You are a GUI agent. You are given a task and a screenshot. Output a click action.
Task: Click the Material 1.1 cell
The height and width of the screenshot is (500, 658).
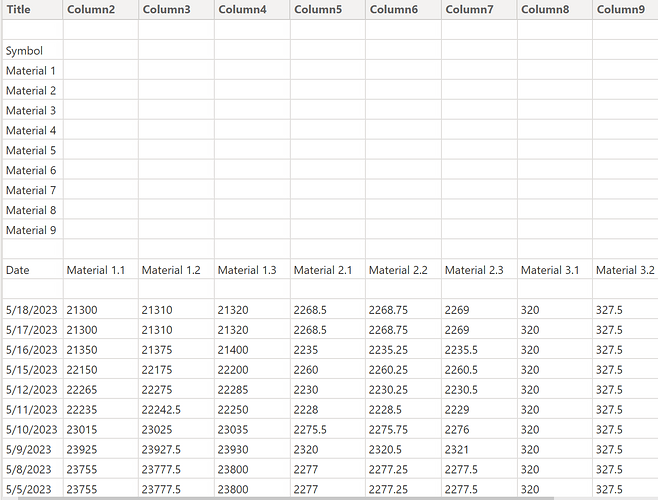point(101,270)
